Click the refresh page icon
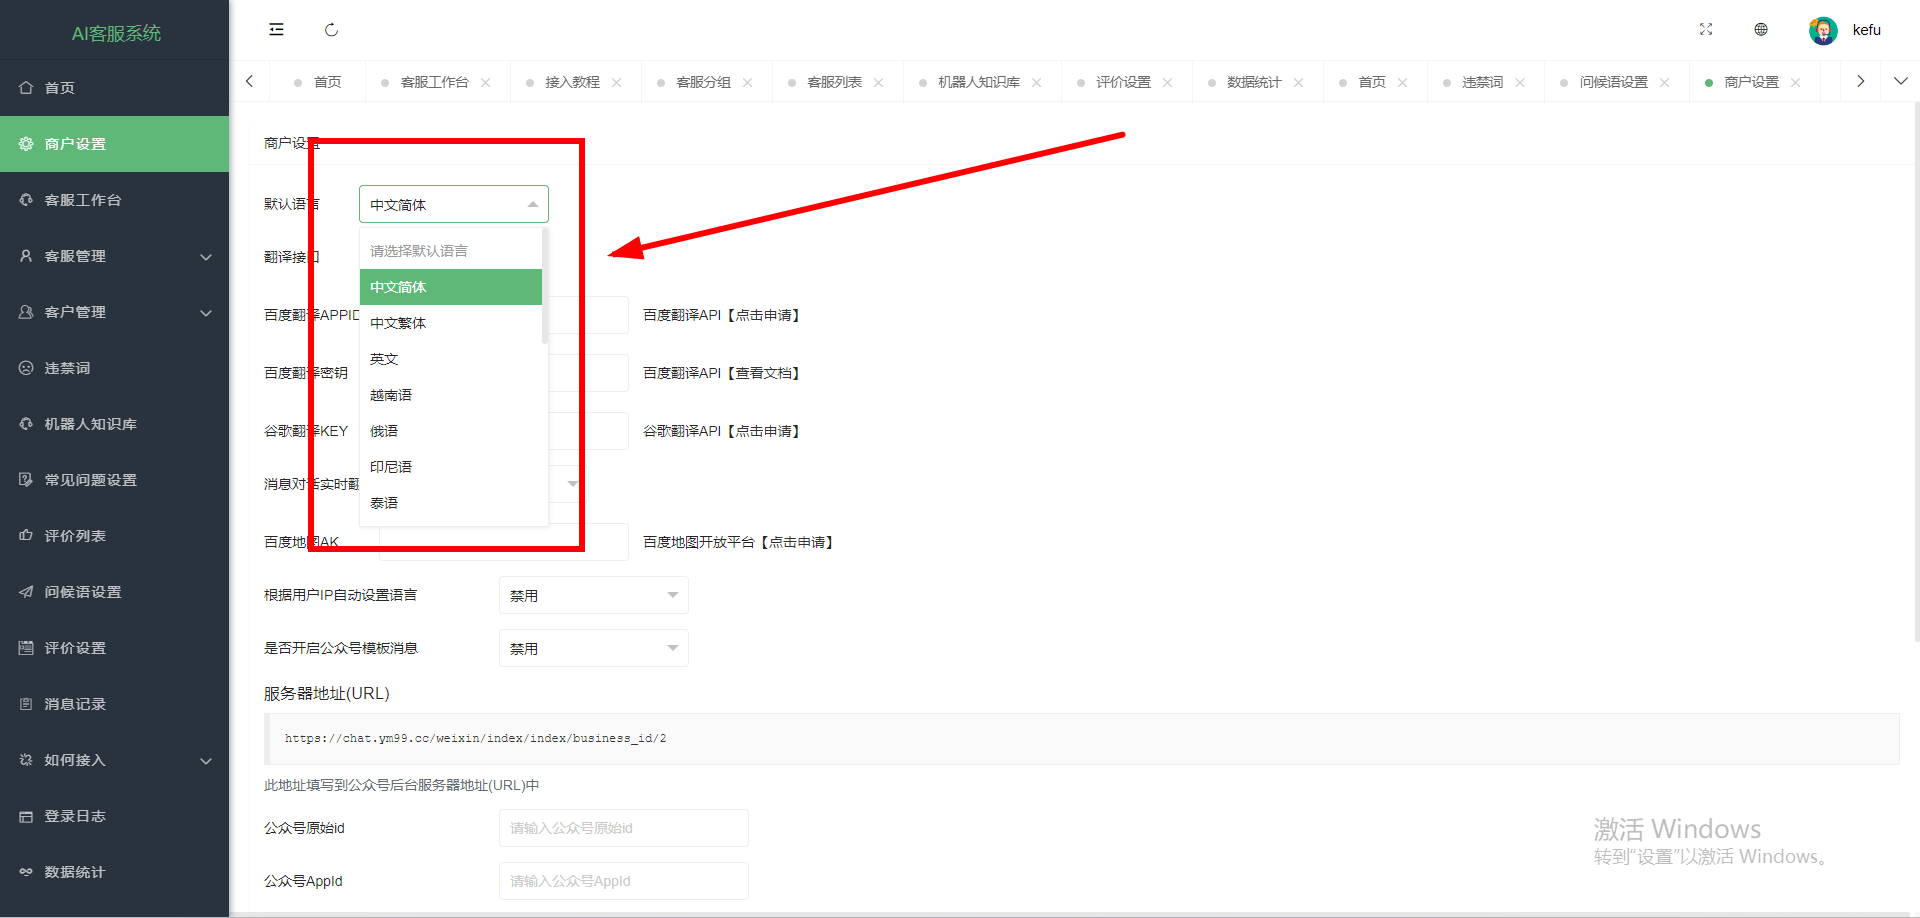Viewport: 1920px width, 918px height. click(x=332, y=30)
